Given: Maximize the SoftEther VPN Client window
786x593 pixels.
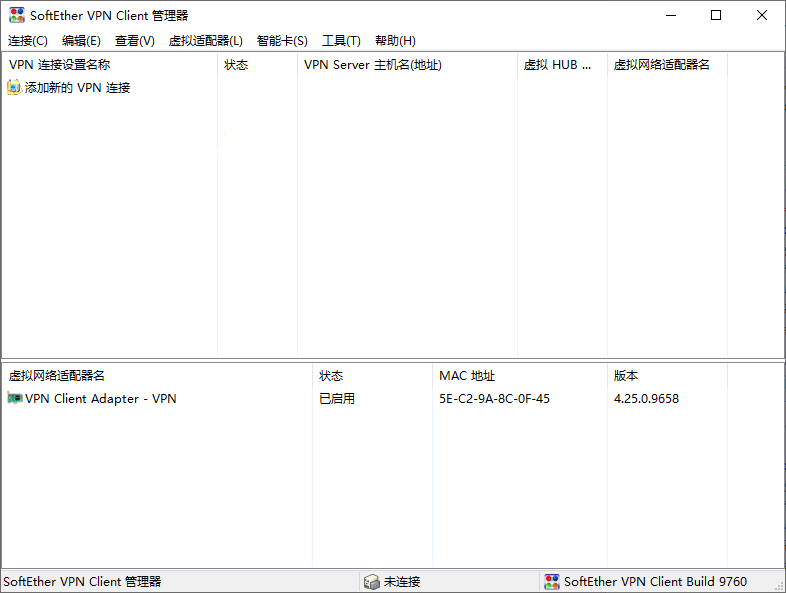Looking at the screenshot, I should (x=716, y=16).
